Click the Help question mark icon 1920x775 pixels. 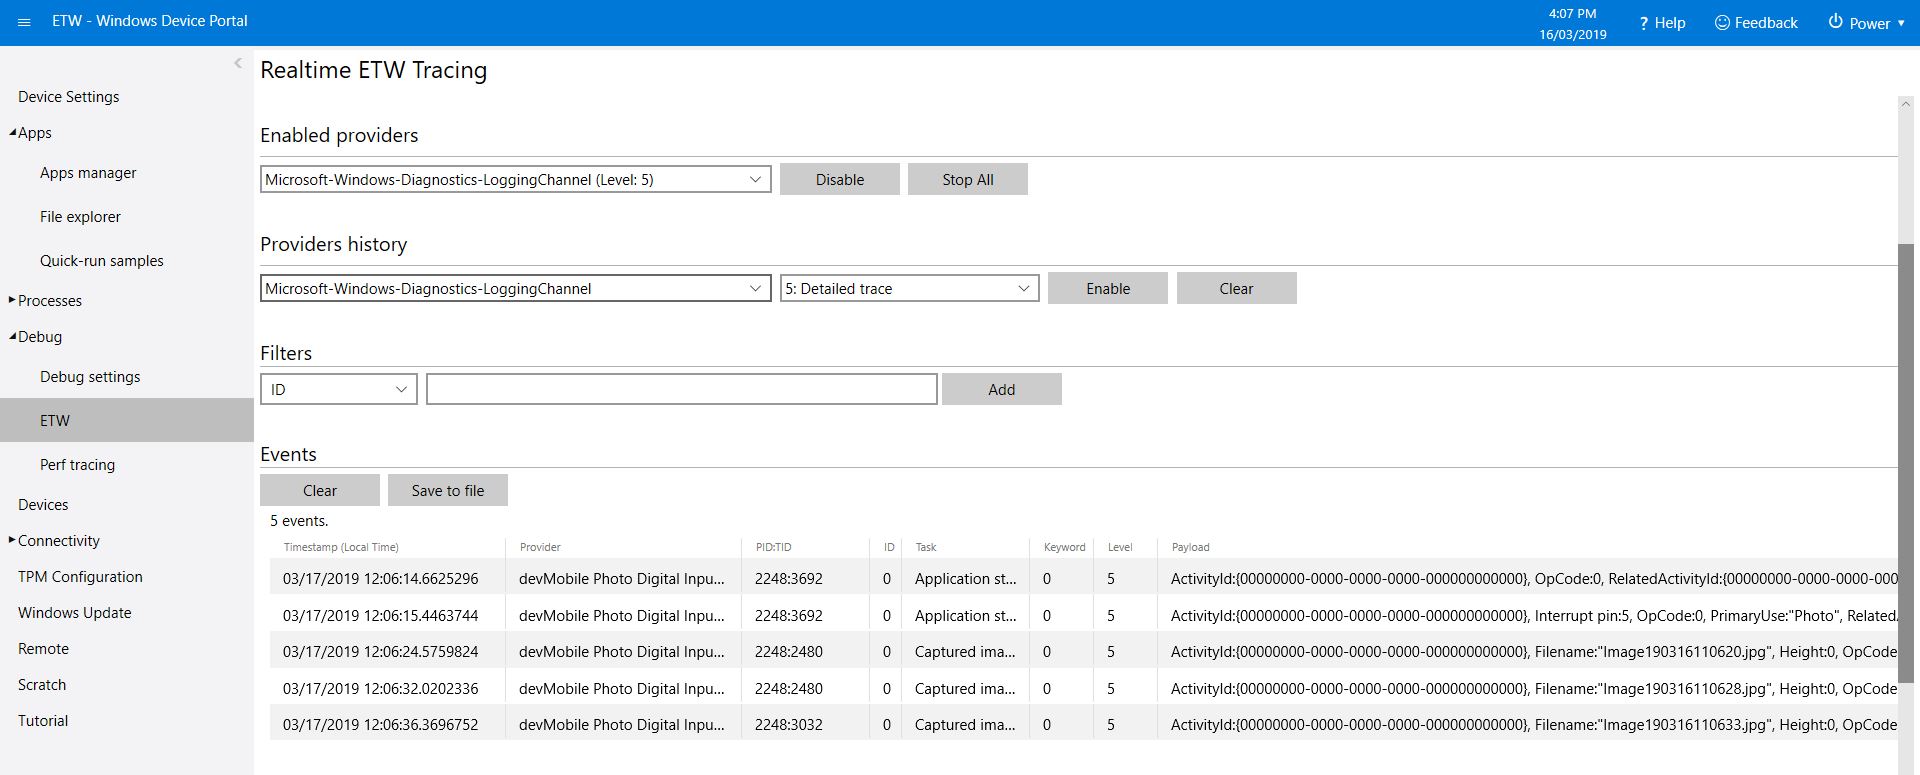(1643, 23)
